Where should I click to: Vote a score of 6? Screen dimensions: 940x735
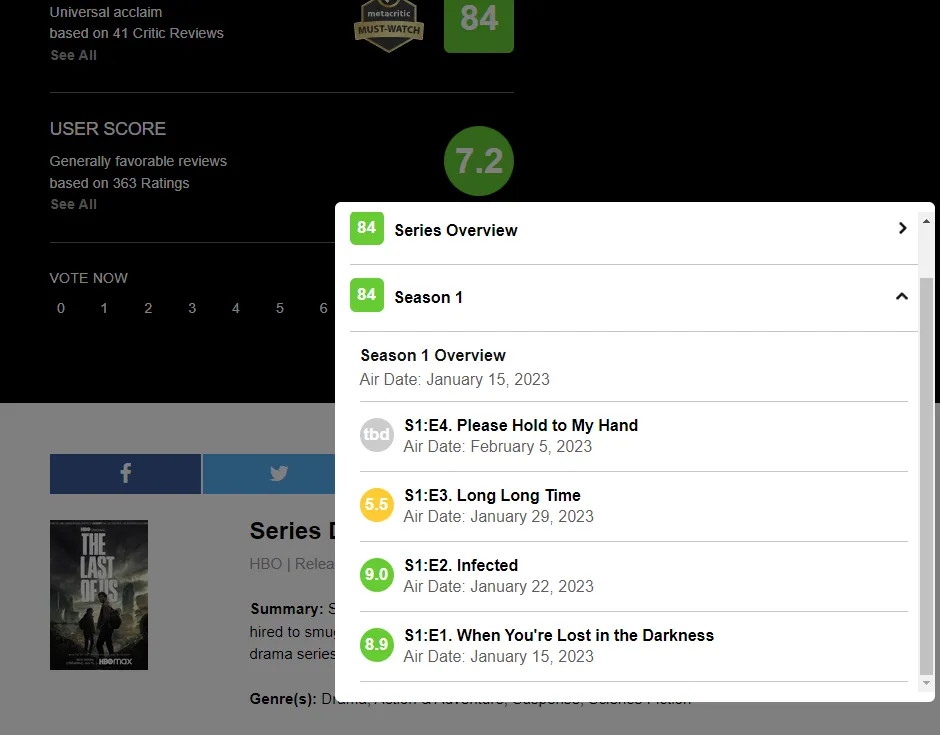click(323, 308)
